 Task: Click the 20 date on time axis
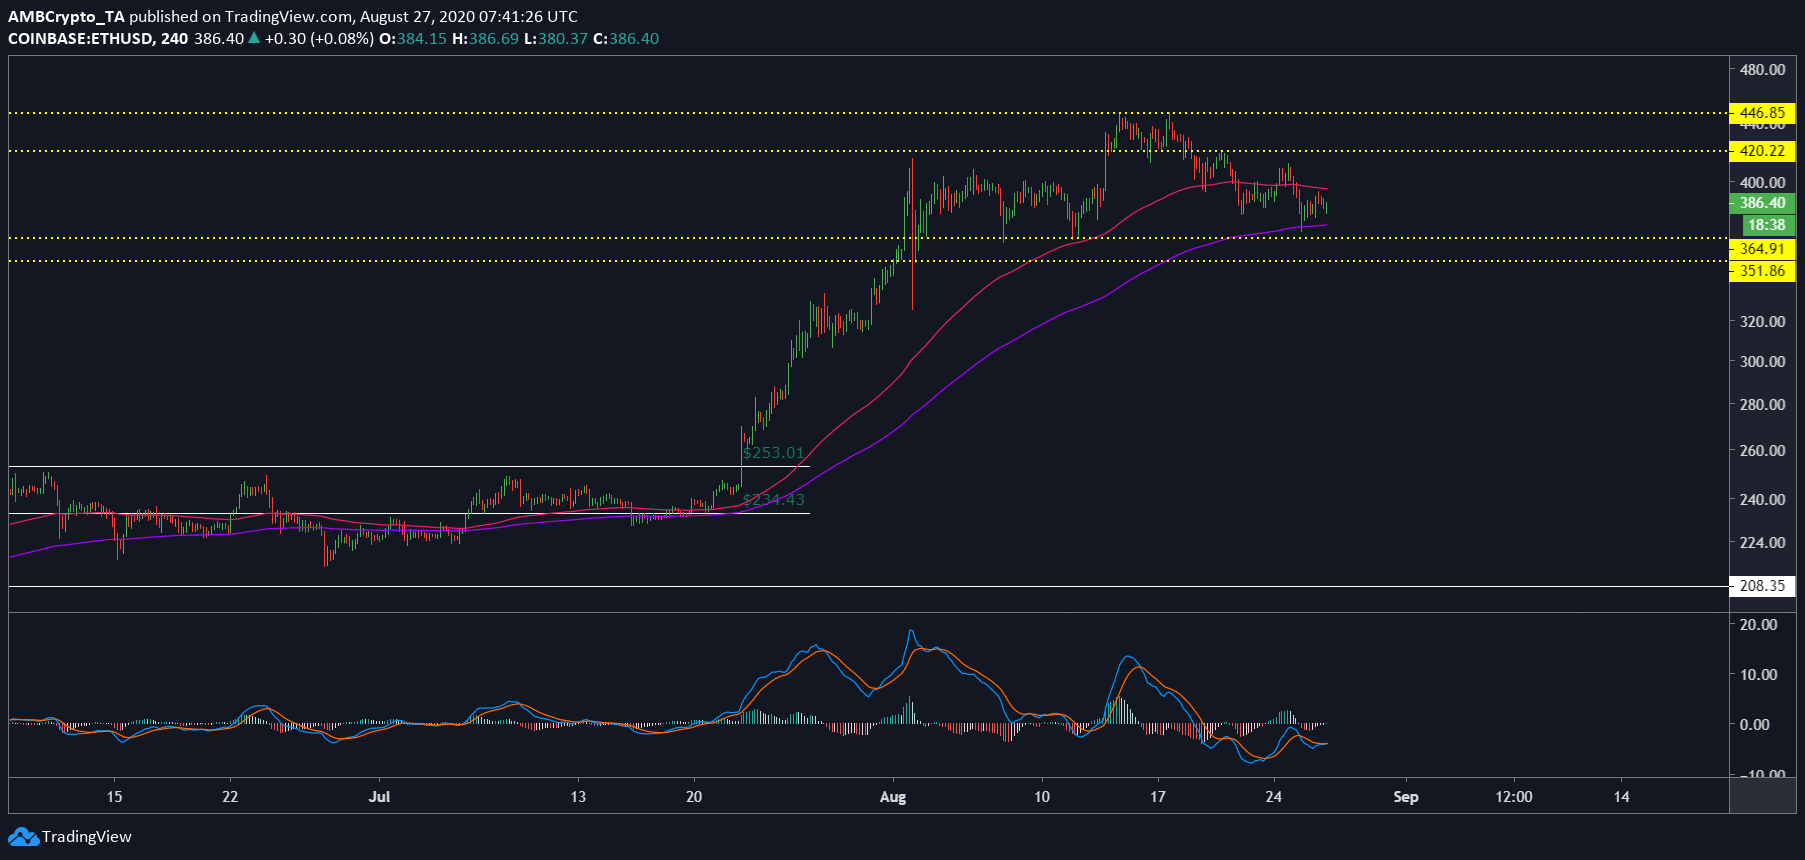(694, 797)
